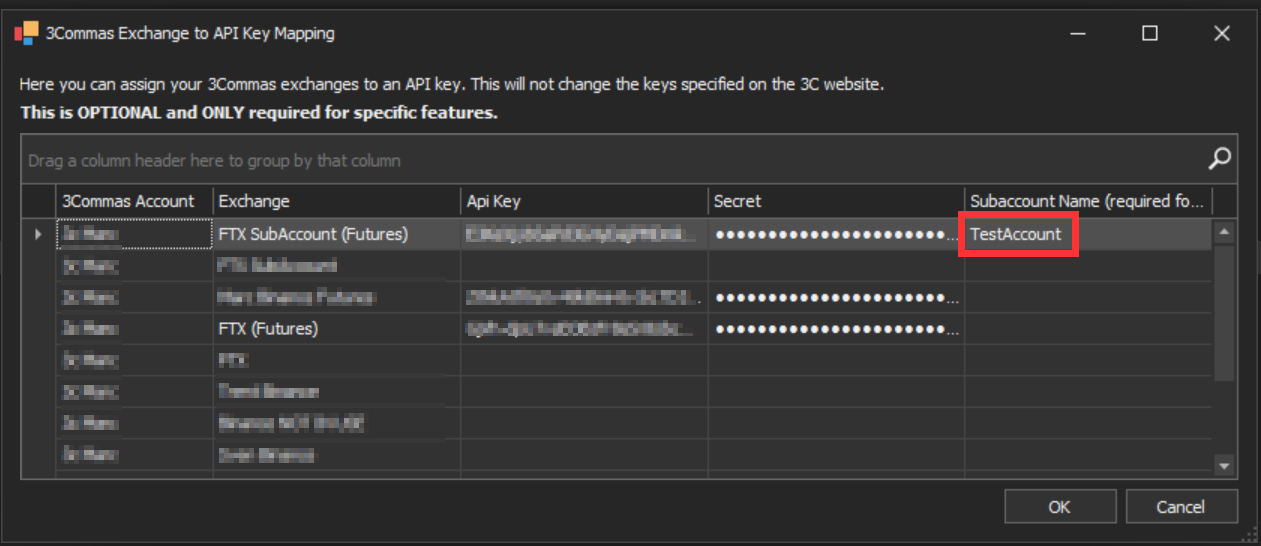The height and width of the screenshot is (546, 1261).
Task: Click the scrollbar up arrow
Action: 1225,232
